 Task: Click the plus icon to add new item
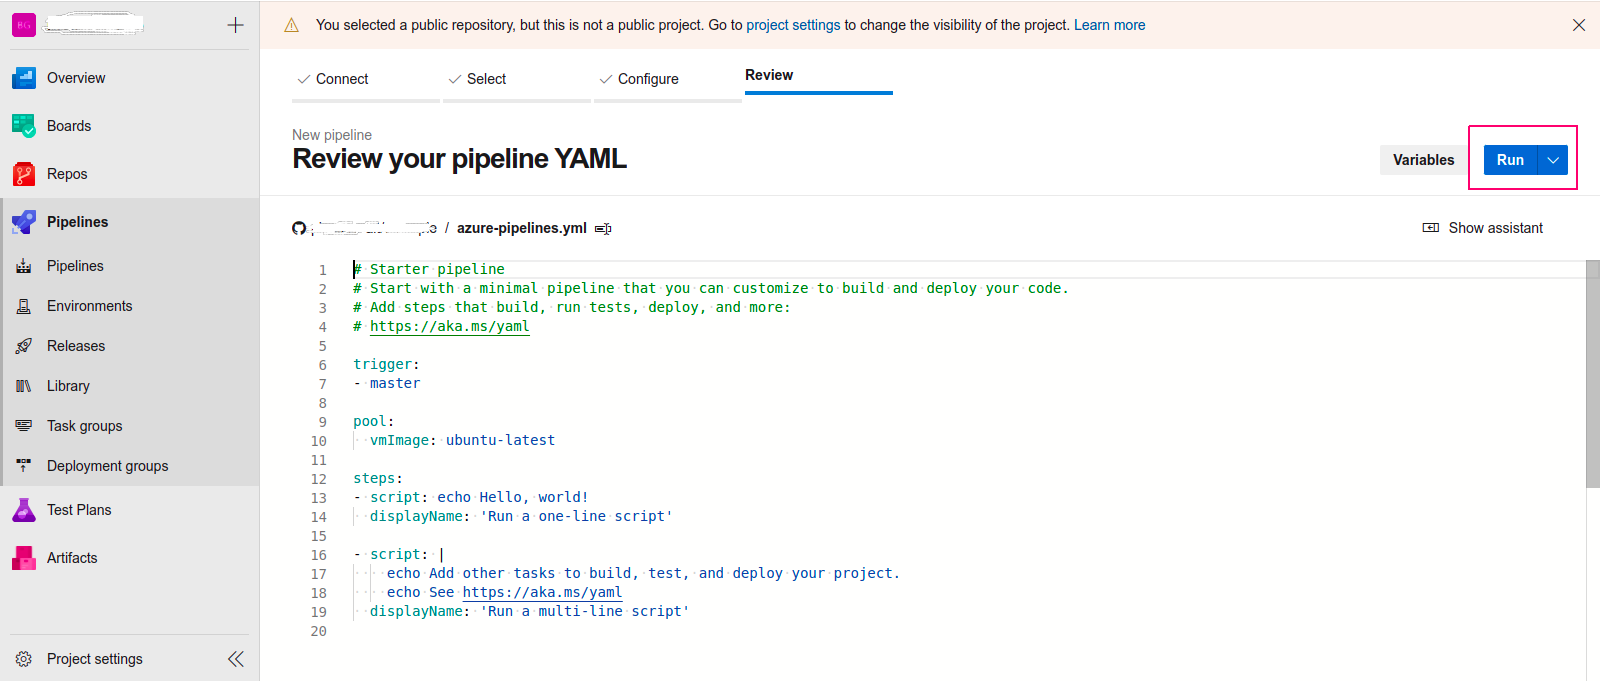[236, 25]
